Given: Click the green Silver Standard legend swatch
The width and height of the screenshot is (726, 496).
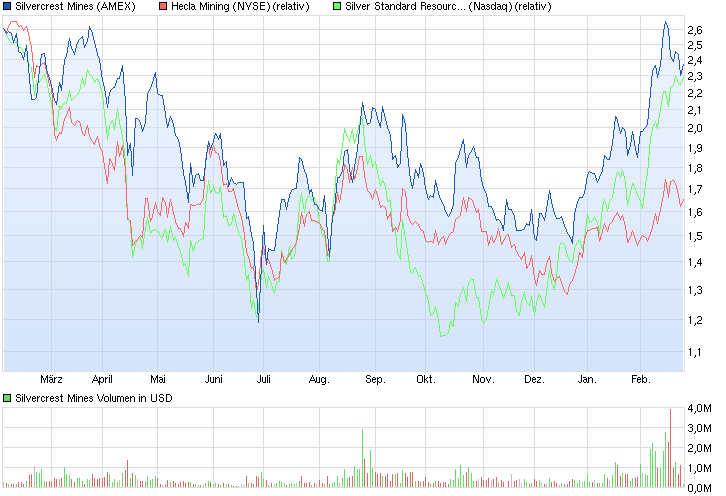Looking at the screenshot, I should [x=337, y=6].
